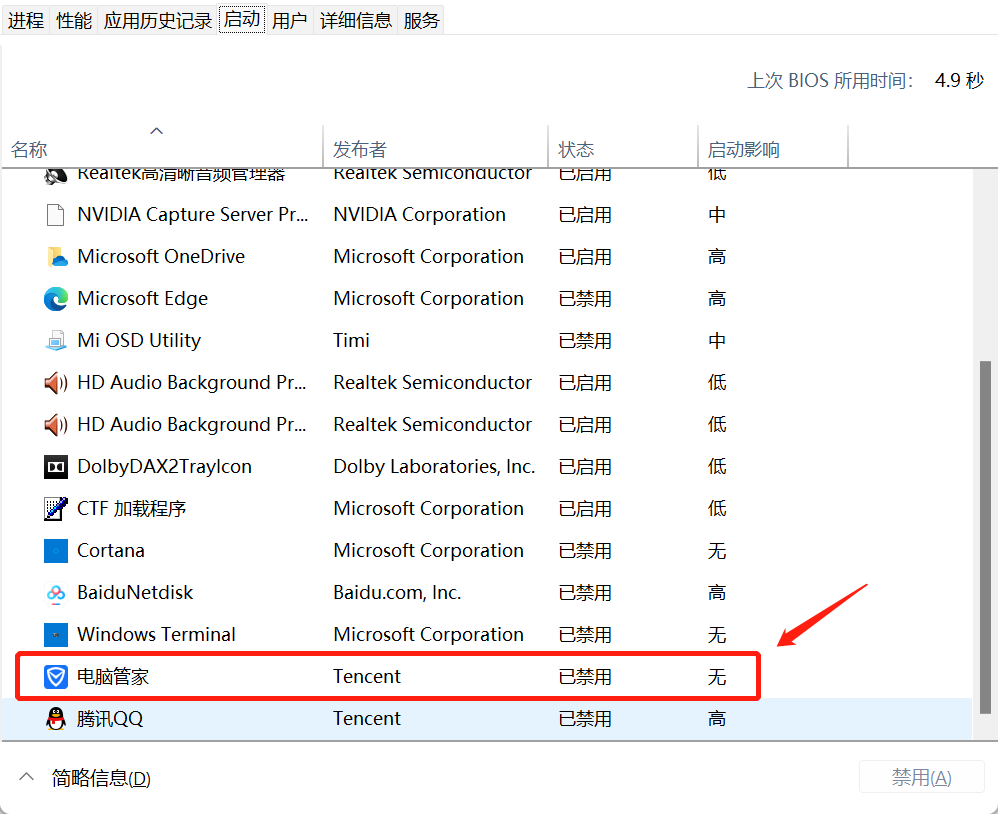Click the Microsoft OneDrive cloud icon
The height and width of the screenshot is (814, 998).
point(57,257)
